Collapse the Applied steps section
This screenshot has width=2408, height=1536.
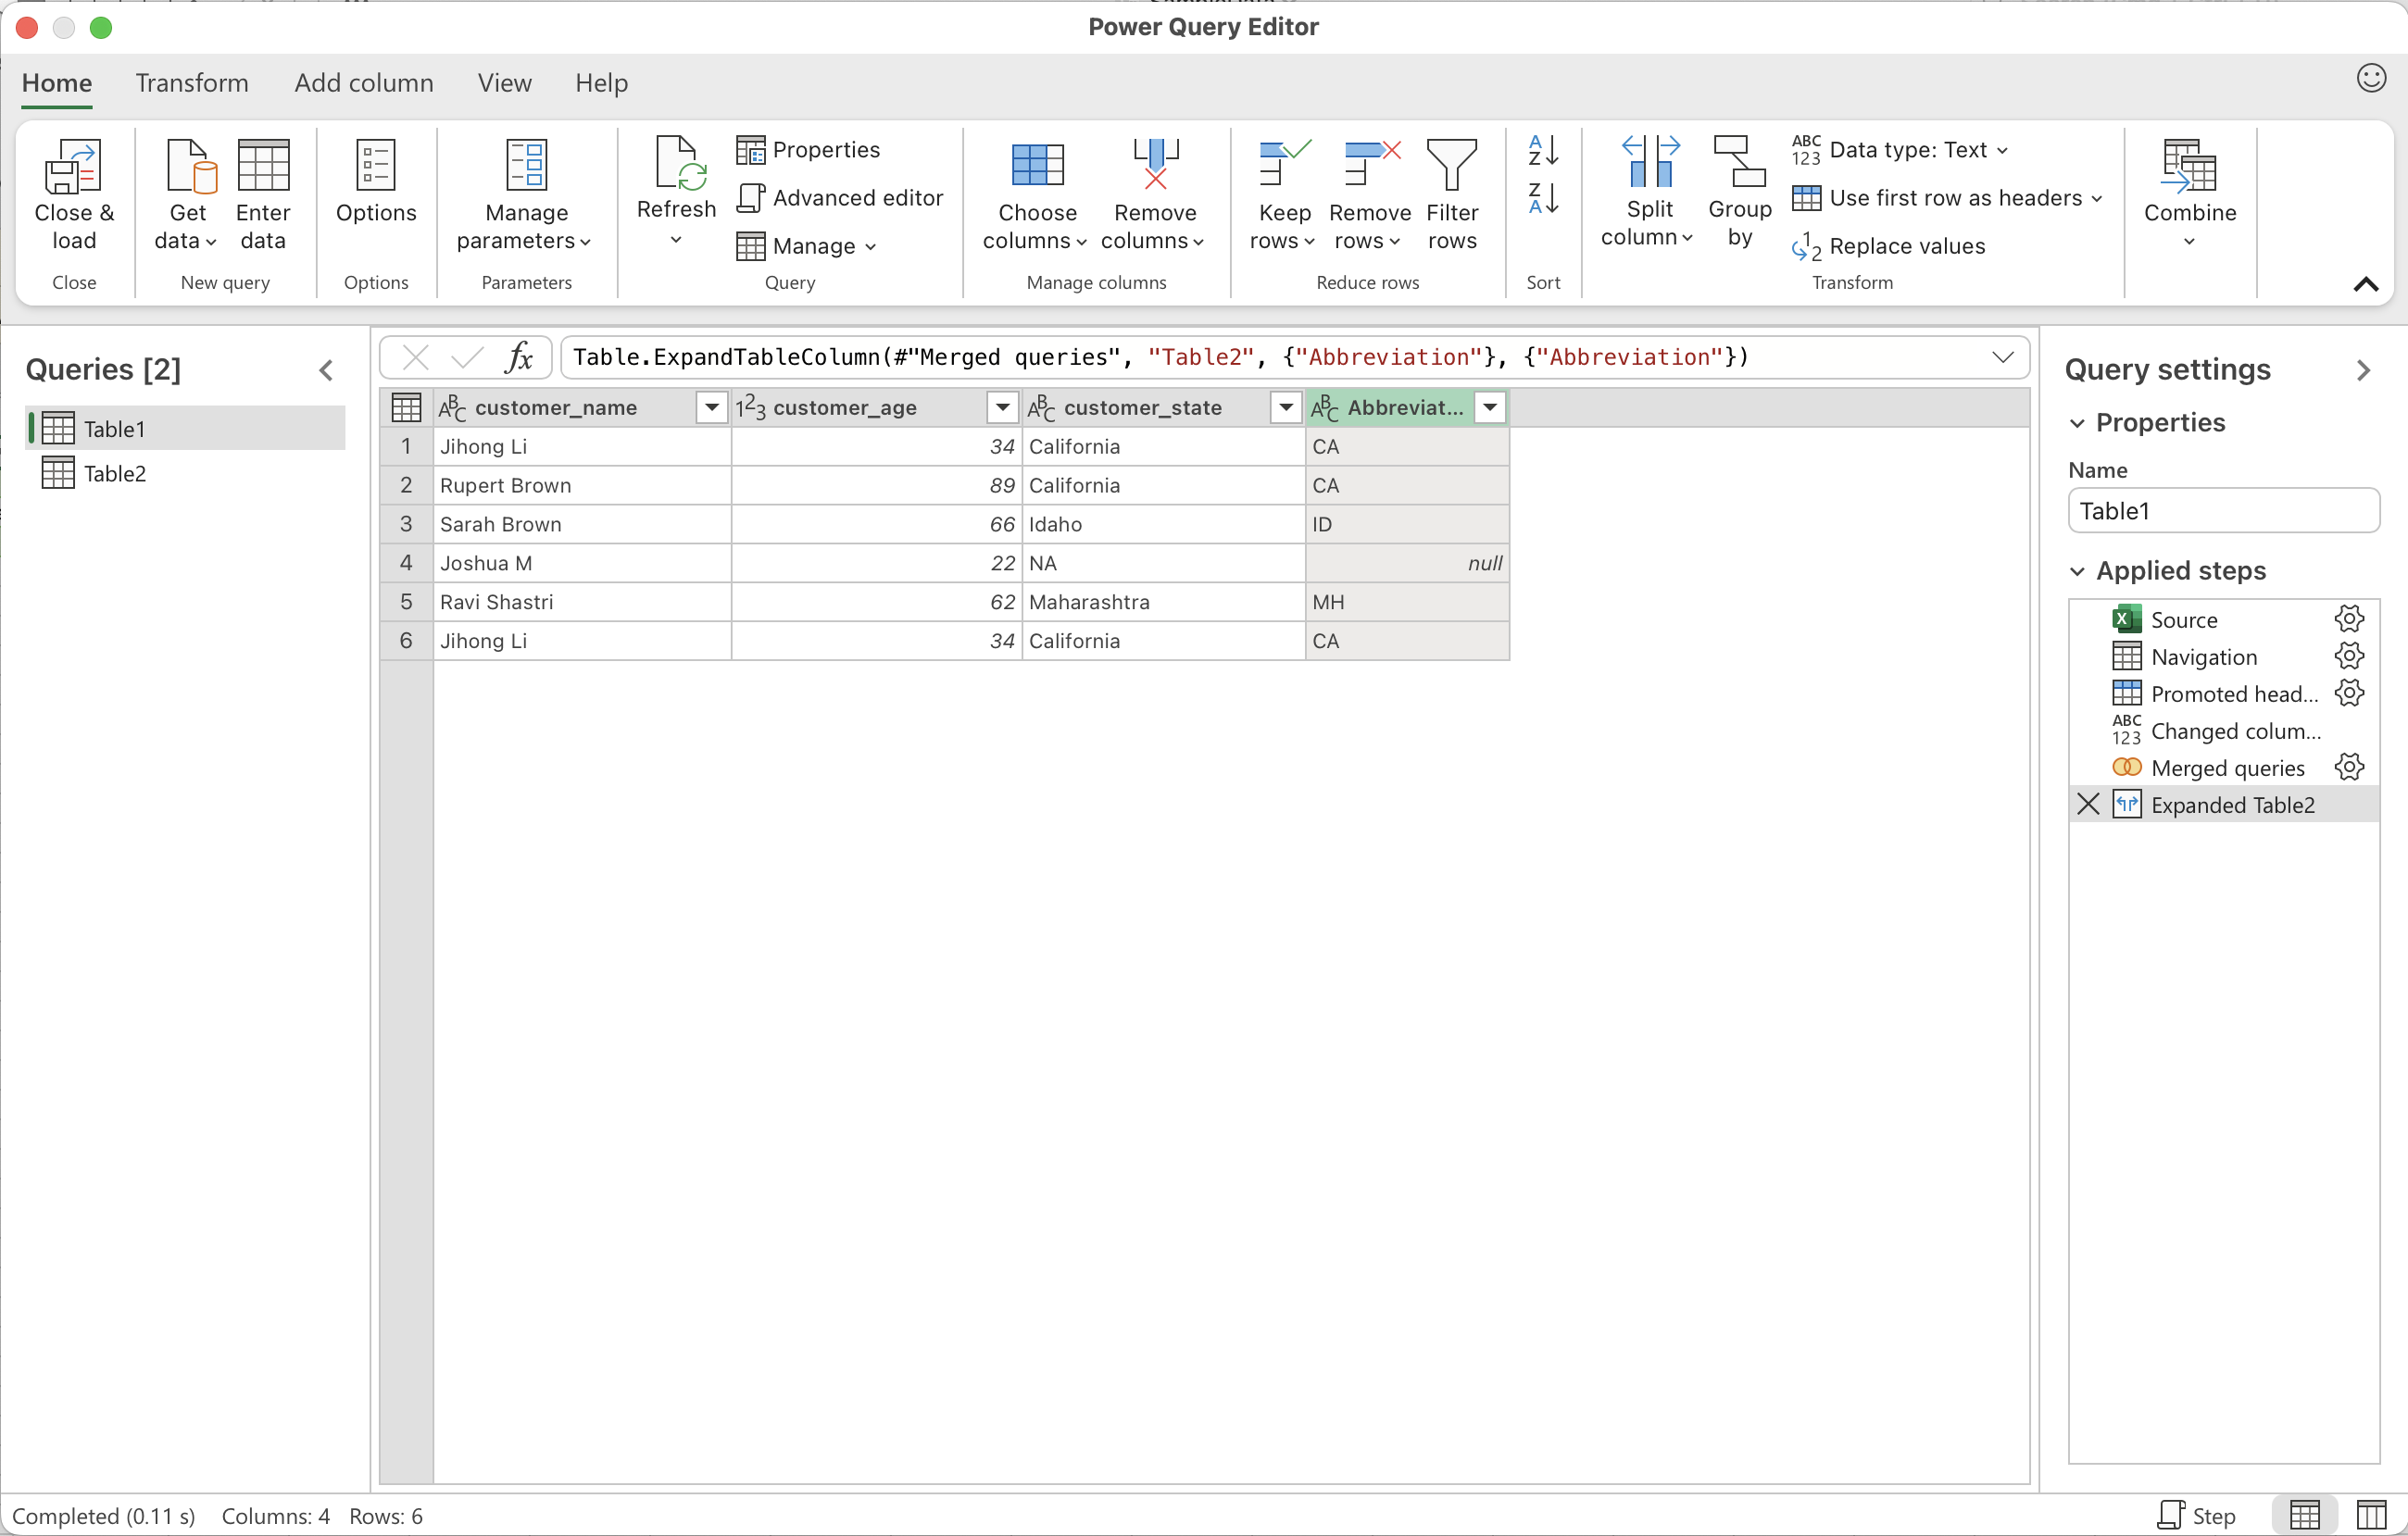2077,571
